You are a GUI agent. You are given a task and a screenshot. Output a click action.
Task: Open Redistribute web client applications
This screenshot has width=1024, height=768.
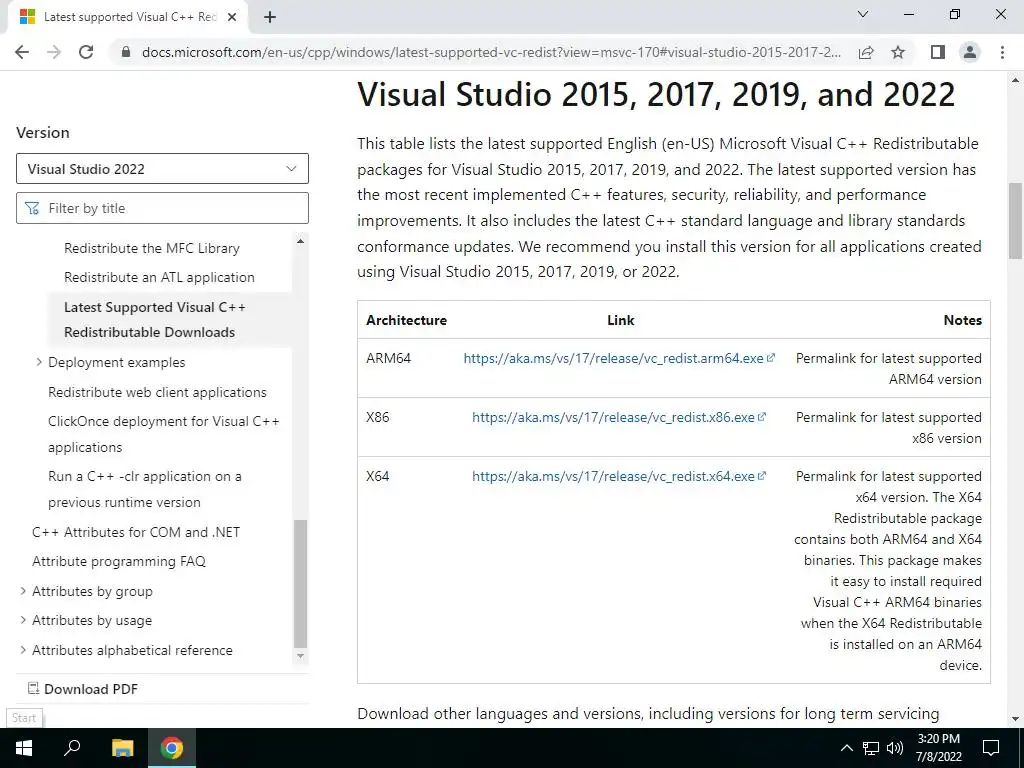157,392
